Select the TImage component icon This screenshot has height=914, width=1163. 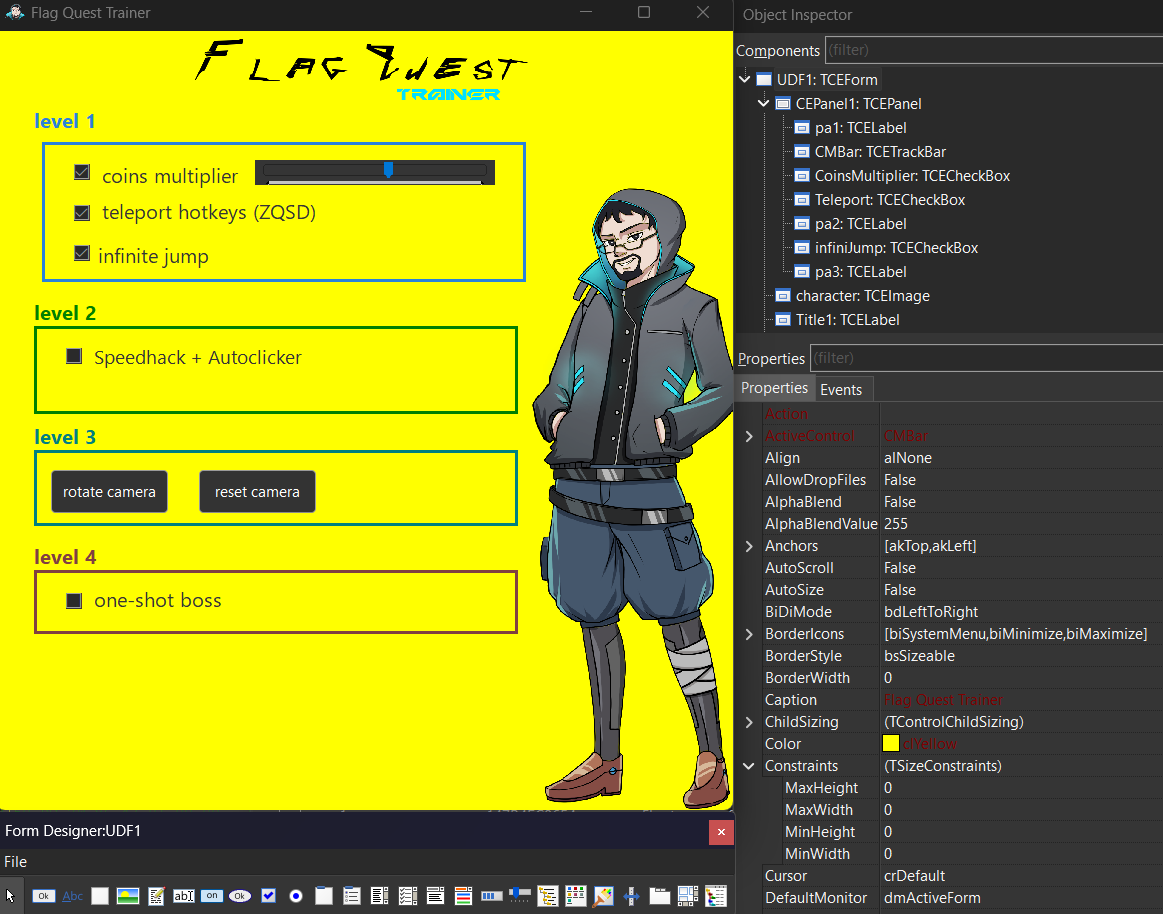(127, 896)
